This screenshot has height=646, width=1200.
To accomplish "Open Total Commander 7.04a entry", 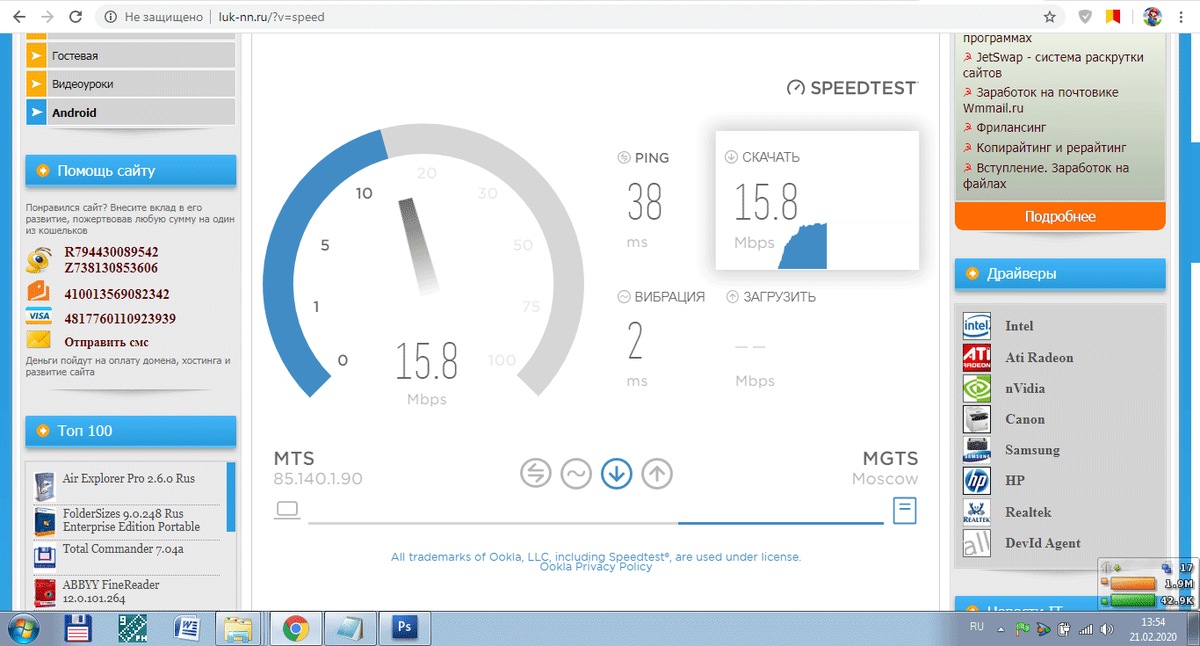I will [x=123, y=549].
